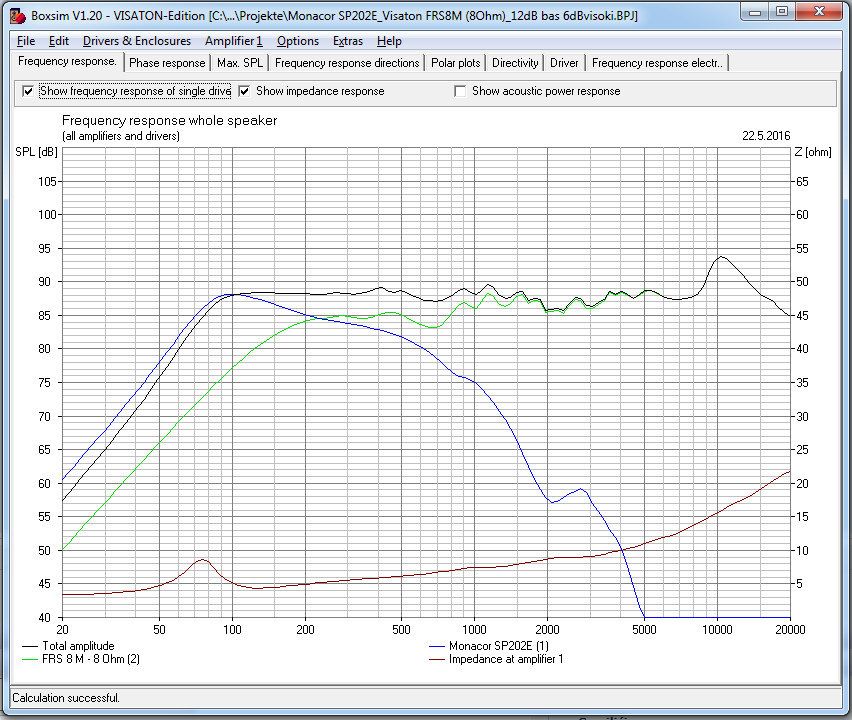Switch to Max. SPL tab
The width and height of the screenshot is (852, 720).
point(240,63)
